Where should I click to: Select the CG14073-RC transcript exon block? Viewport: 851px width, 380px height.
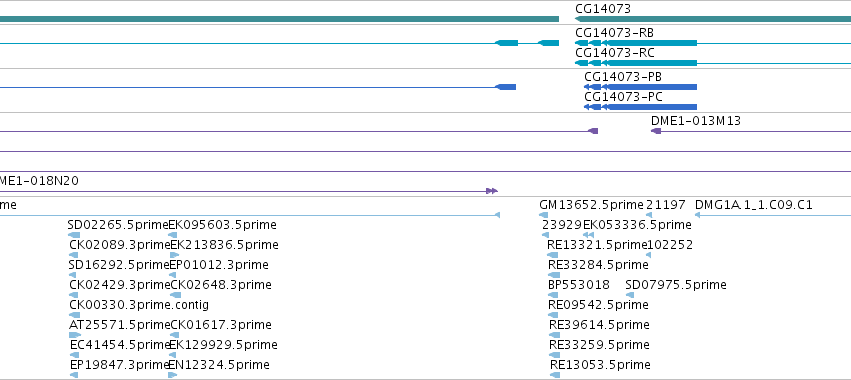pos(651,64)
